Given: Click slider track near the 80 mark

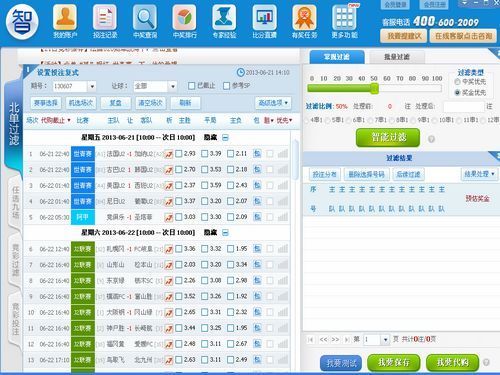Looking at the screenshot, I should (412, 88).
